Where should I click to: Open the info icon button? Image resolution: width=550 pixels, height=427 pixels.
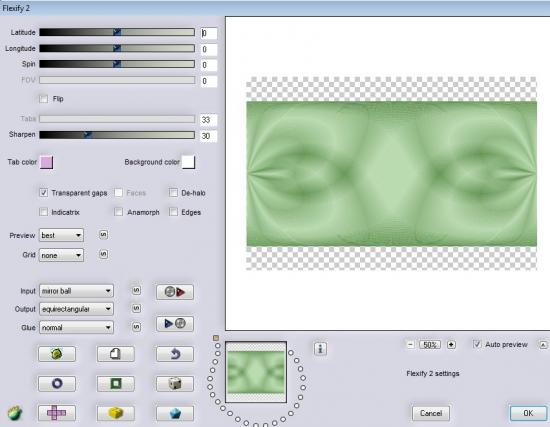pyautogui.click(x=320, y=348)
